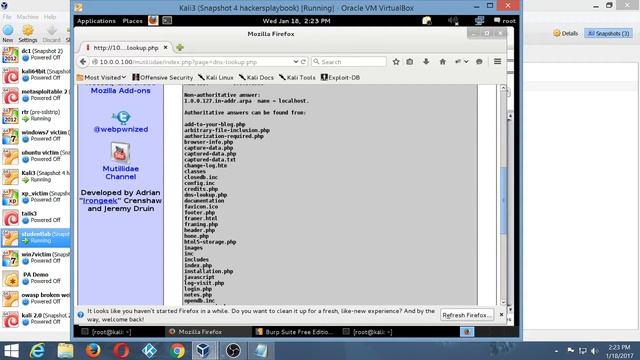
Task: Open the Kodi icon in Windows taskbar
Action: click(x=149, y=351)
